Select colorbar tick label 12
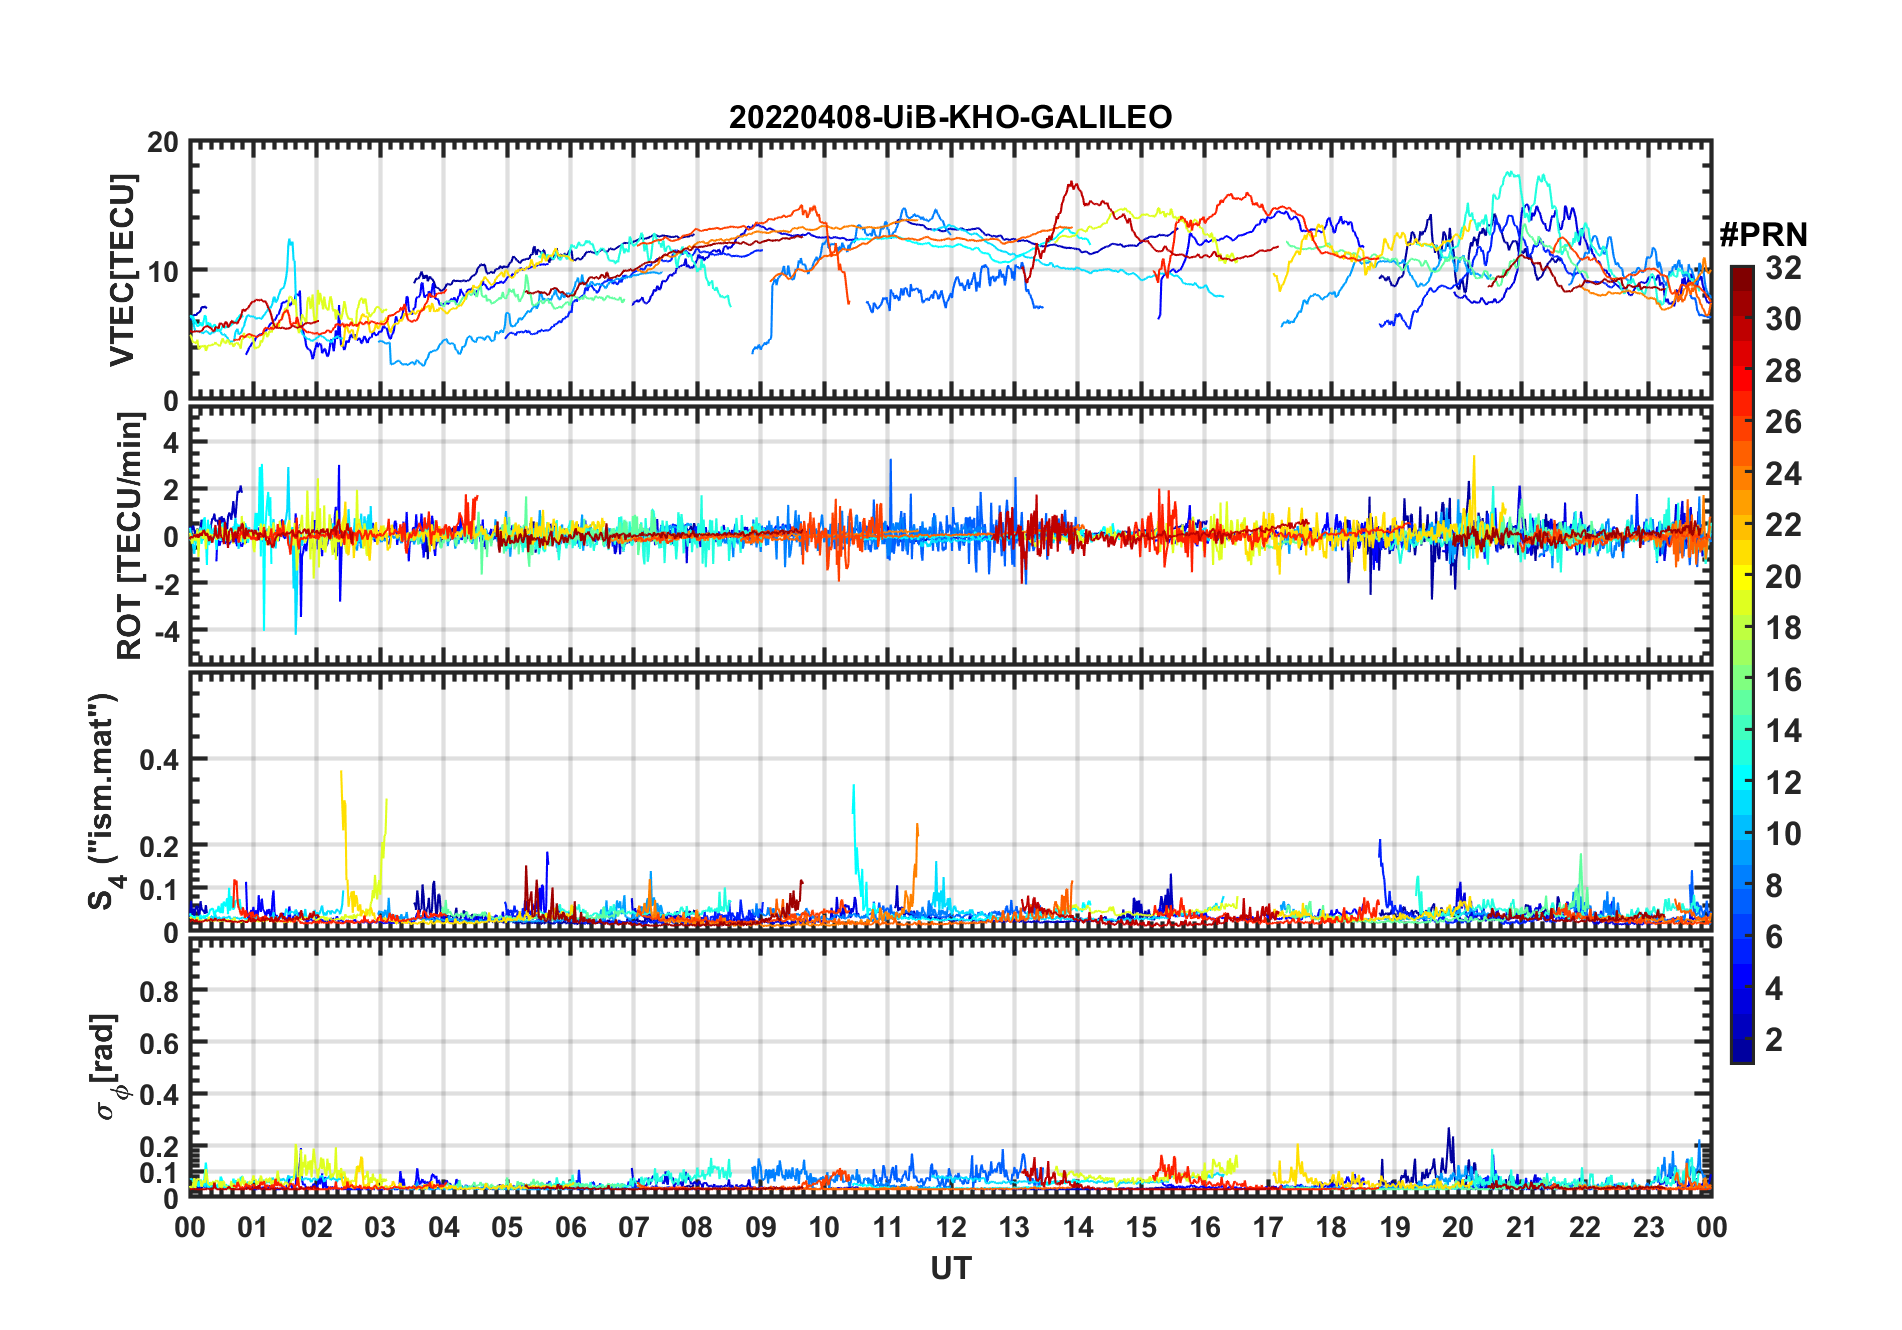The image size is (1902, 1330). [x=1783, y=783]
